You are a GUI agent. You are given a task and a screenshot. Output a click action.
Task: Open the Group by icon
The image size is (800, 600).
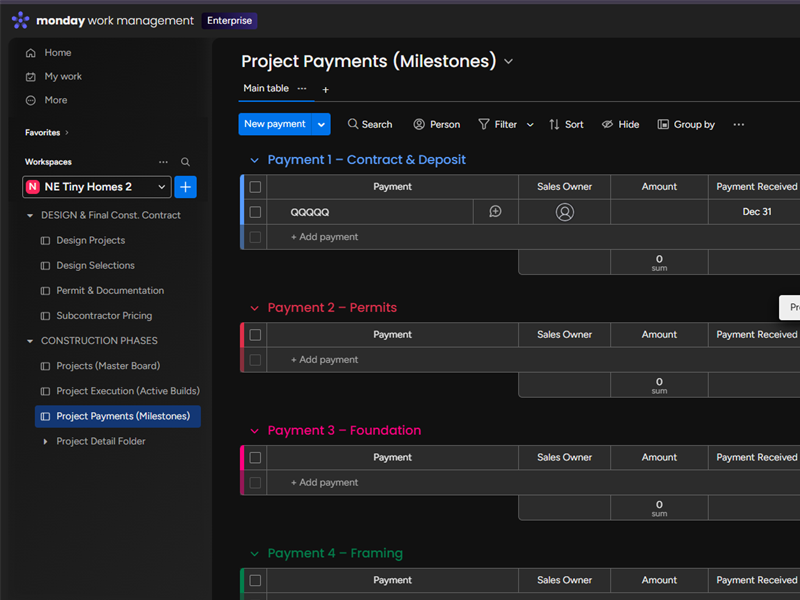[x=663, y=124]
